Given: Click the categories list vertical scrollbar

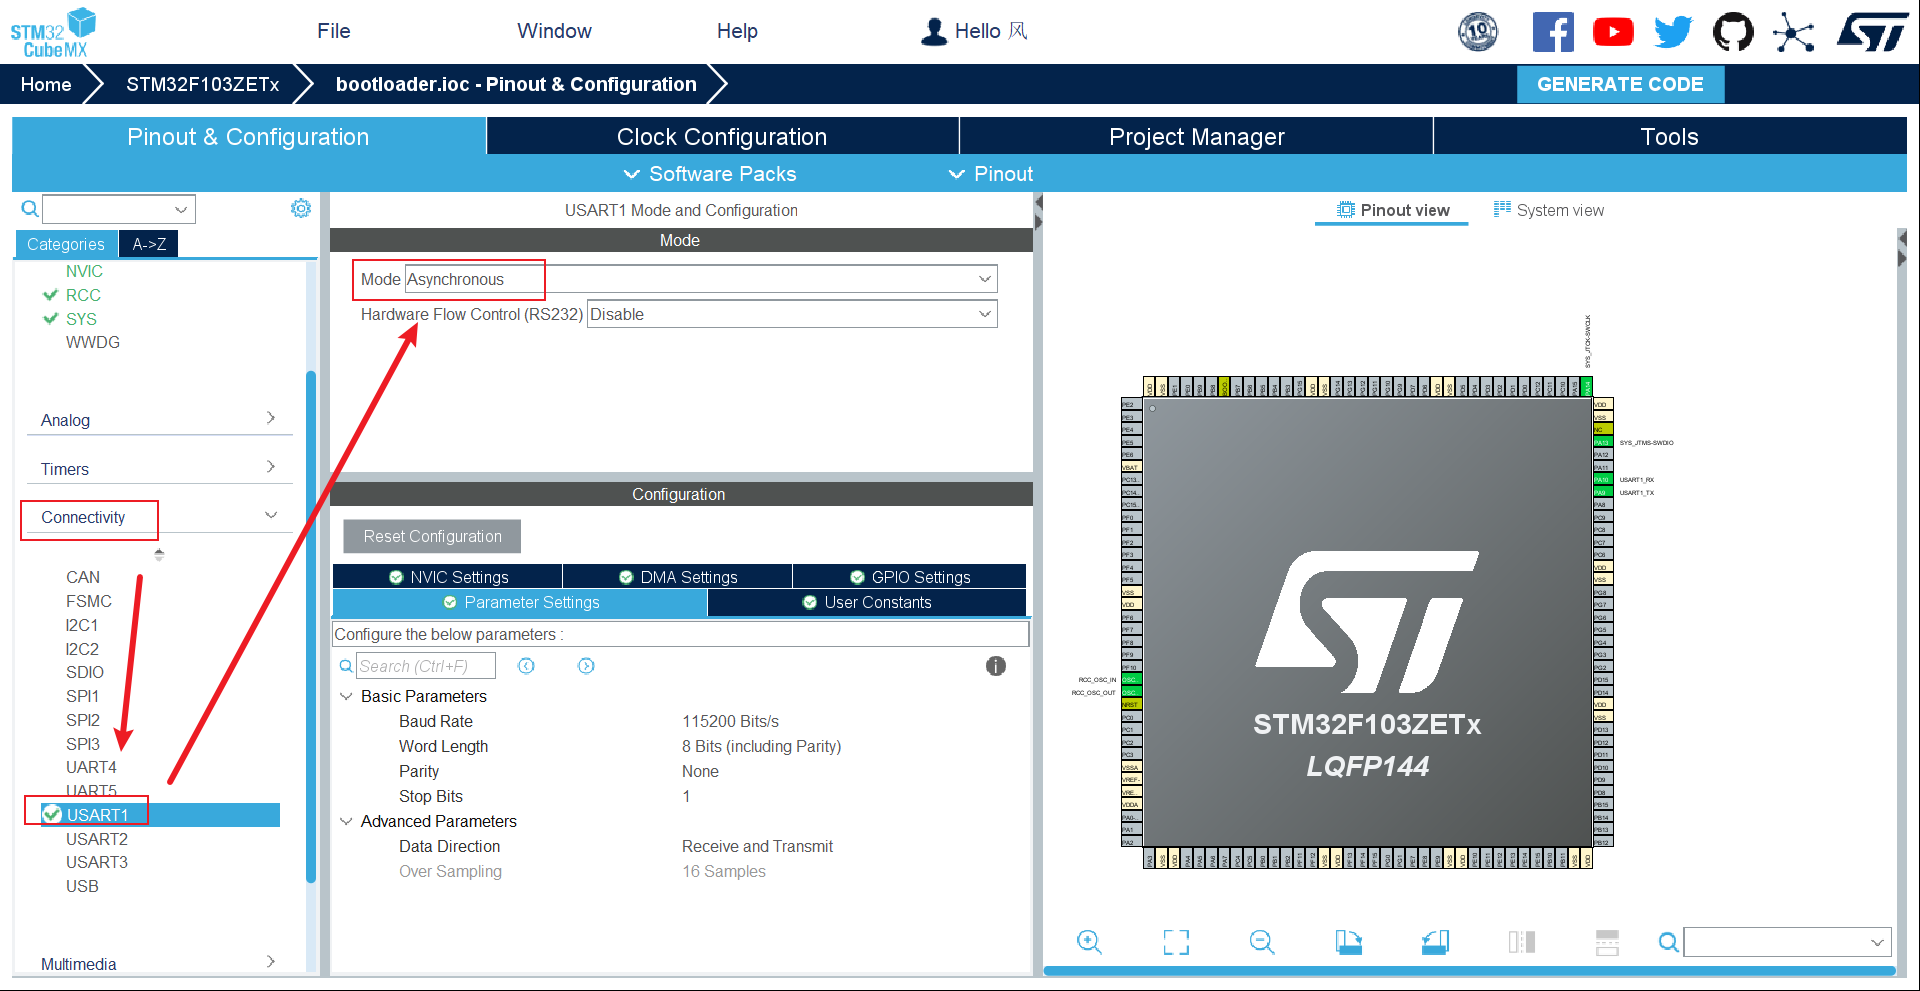Looking at the screenshot, I should (x=311, y=626).
